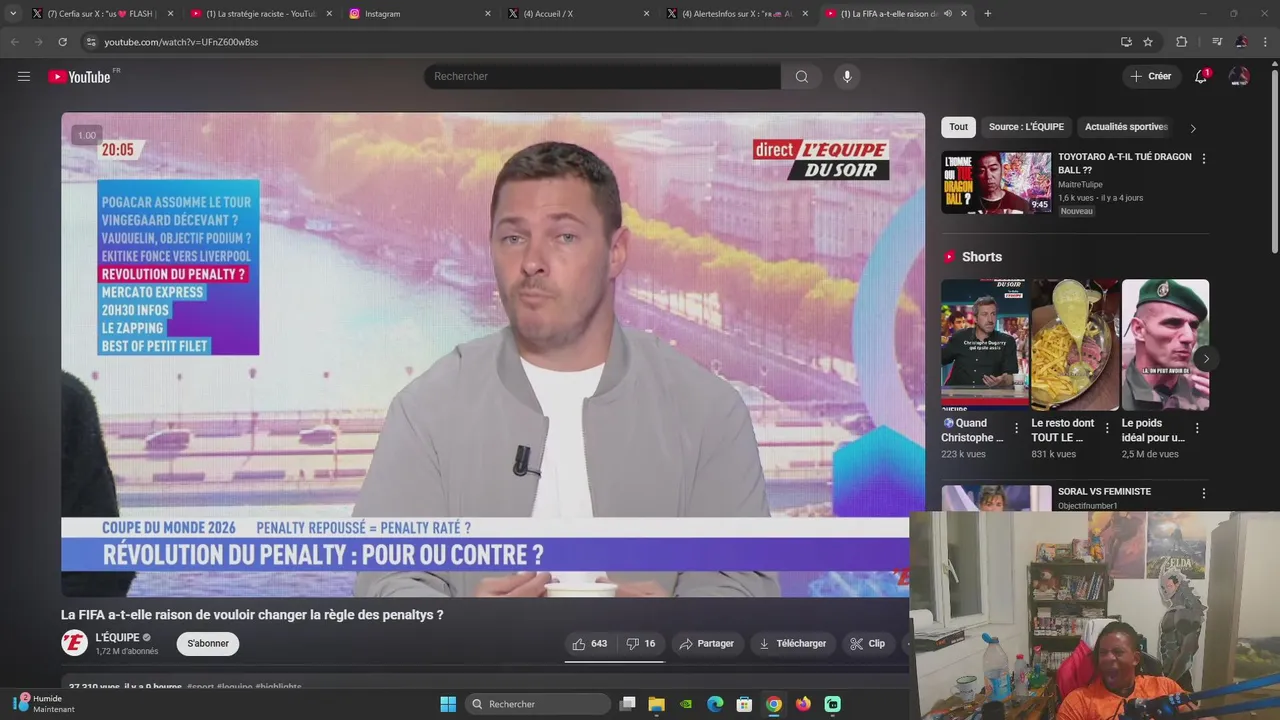The image size is (1280, 720).
Task: Open a new browser tab with plus
Action: [988, 13]
